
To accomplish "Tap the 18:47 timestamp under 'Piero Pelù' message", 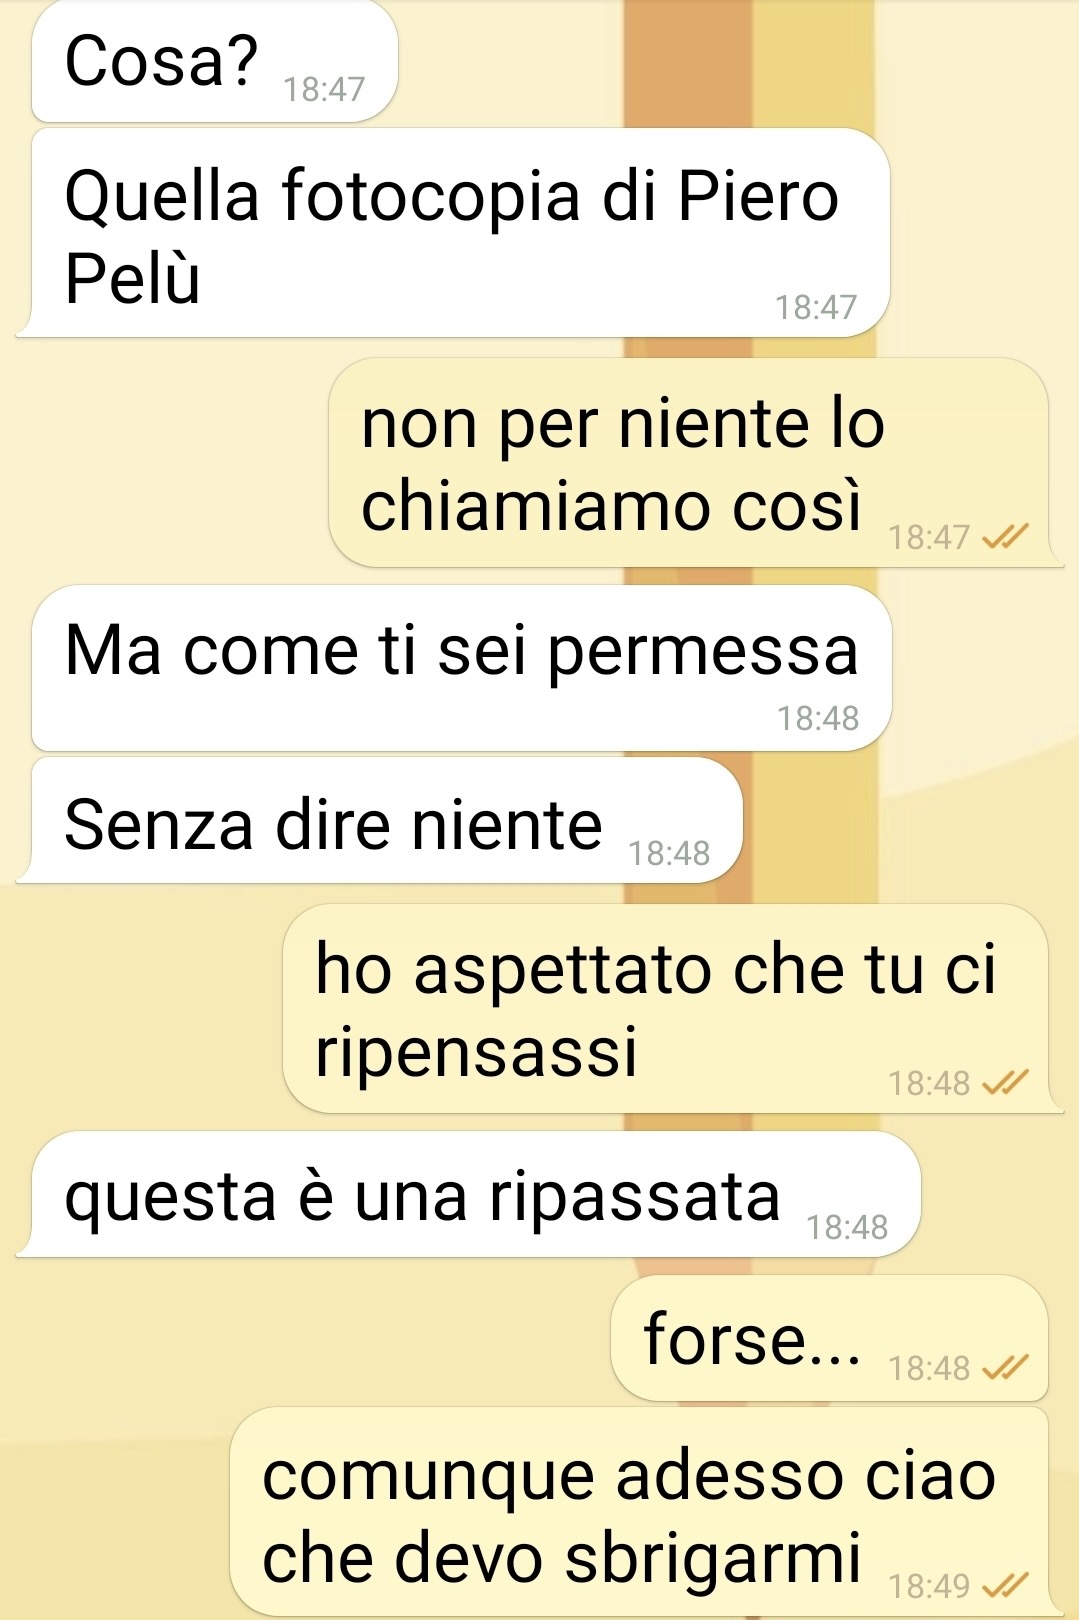I will tap(816, 307).
